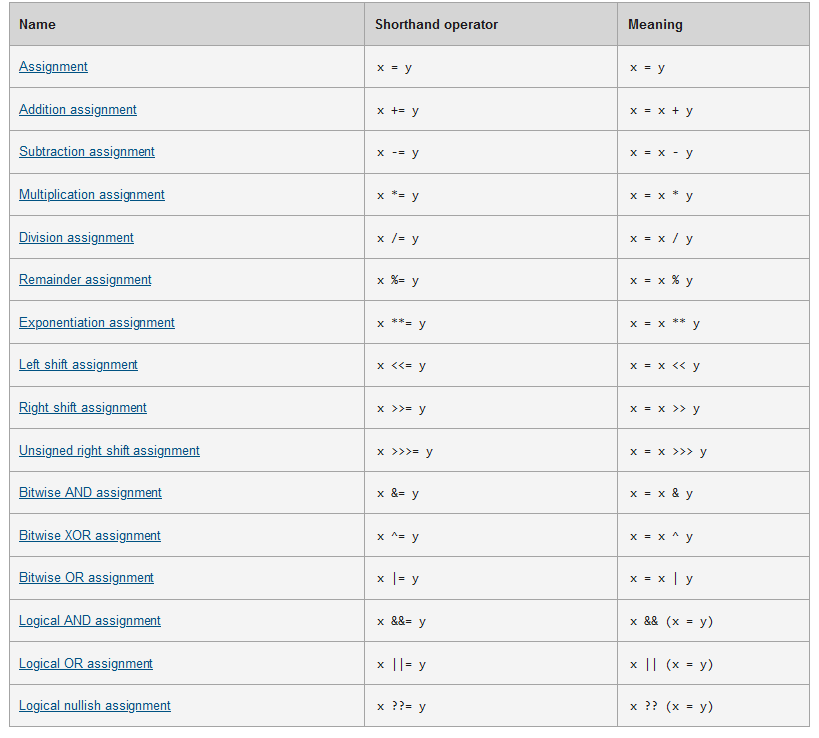Viewport: 819px width, 738px height.
Task: Select the Division assignment link
Action: point(76,238)
